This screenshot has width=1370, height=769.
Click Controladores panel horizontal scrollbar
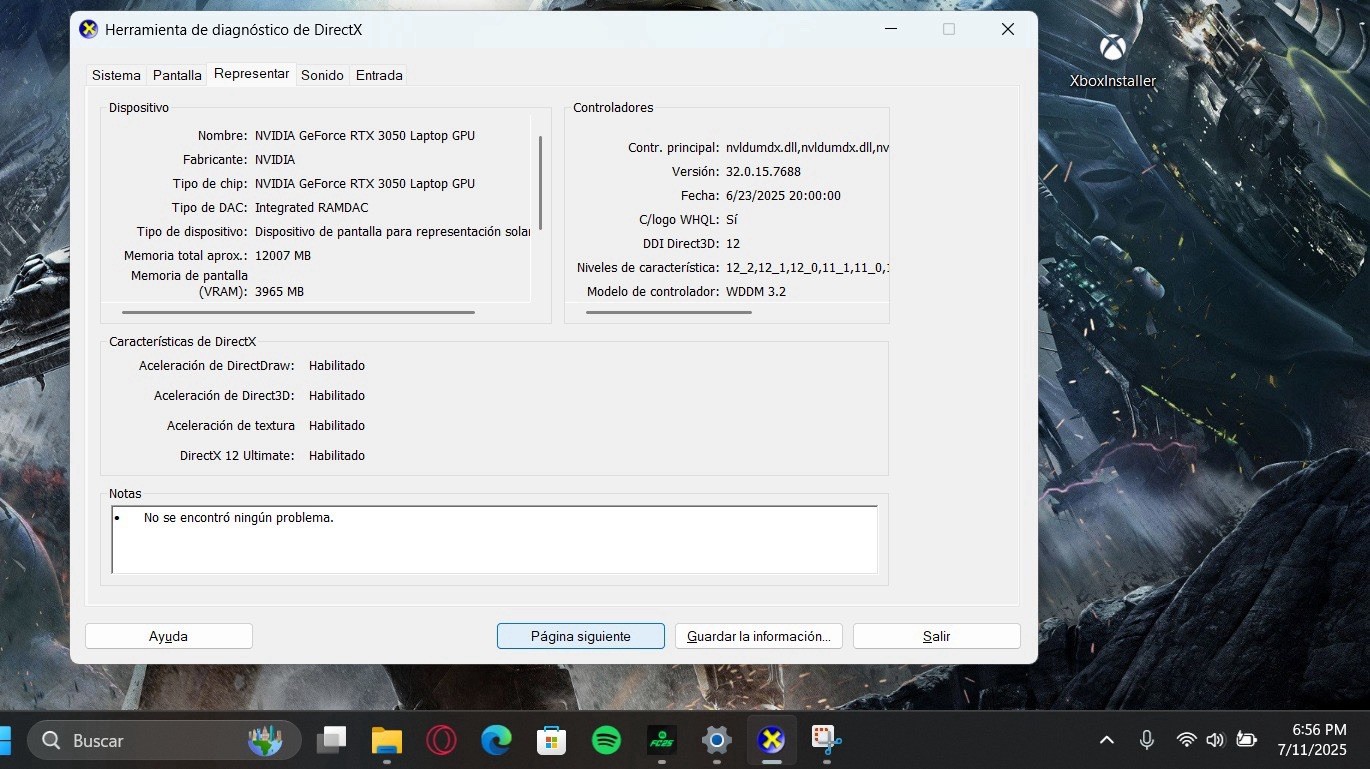(669, 312)
